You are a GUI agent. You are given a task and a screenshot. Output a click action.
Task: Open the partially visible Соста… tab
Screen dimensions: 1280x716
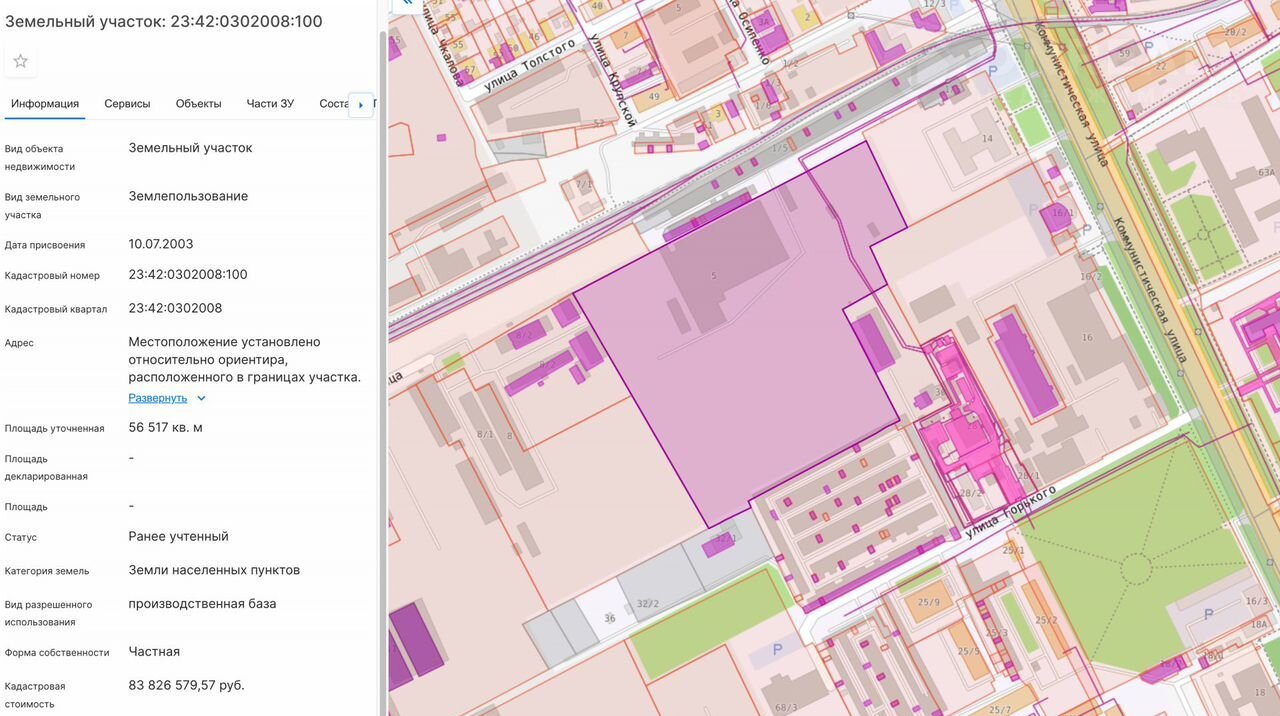pyautogui.click(x=333, y=104)
